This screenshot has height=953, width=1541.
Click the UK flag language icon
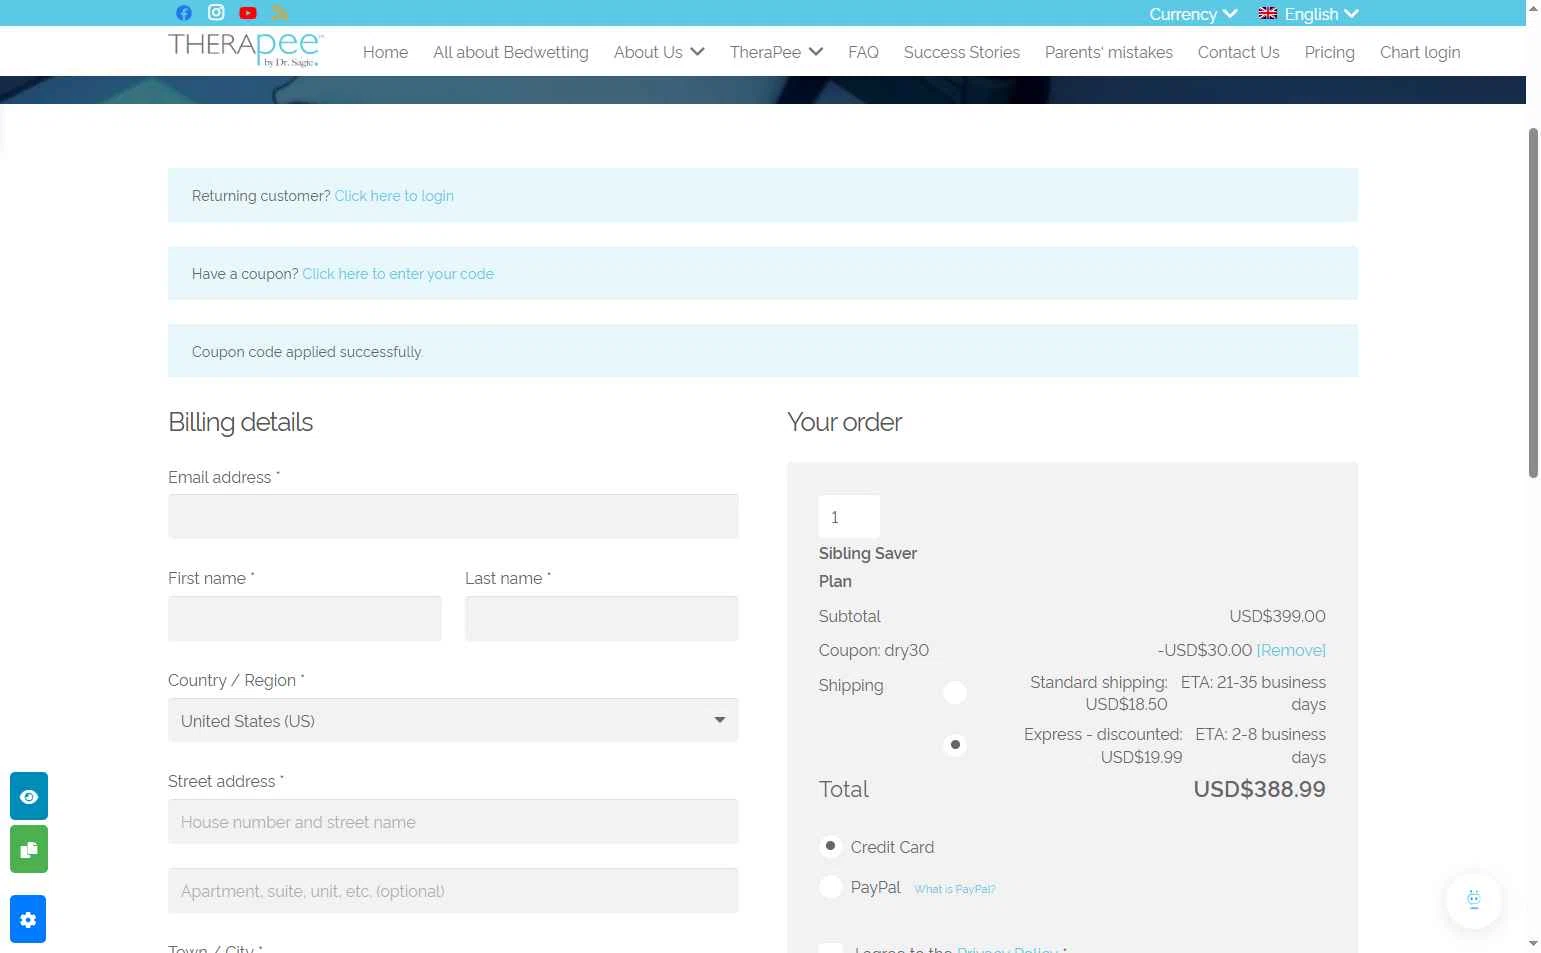pos(1268,13)
